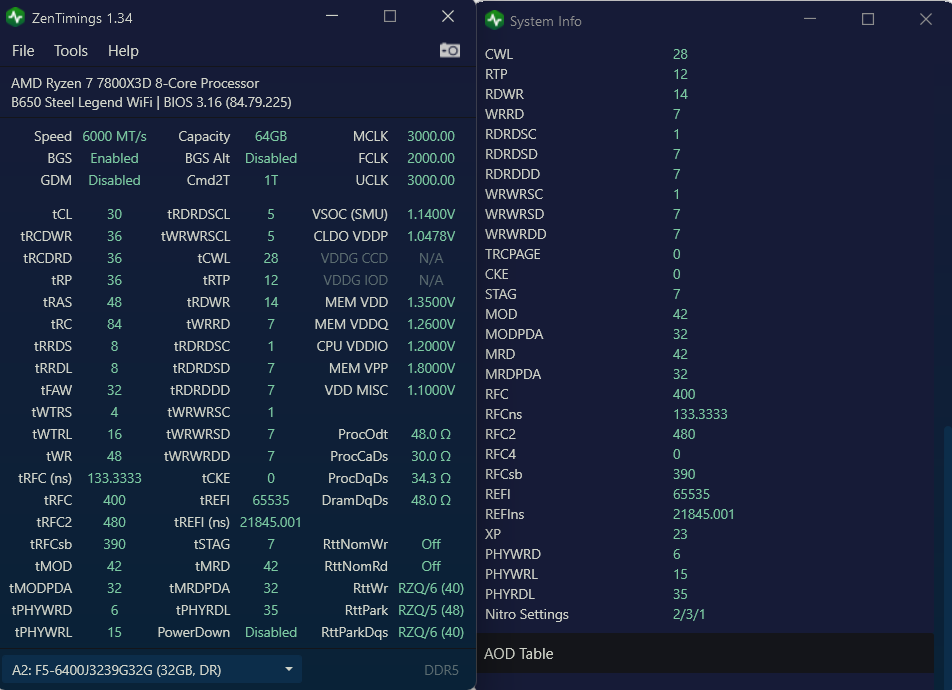
Task: Click the Nitro Settings row in System Info
Action: (x=704, y=614)
